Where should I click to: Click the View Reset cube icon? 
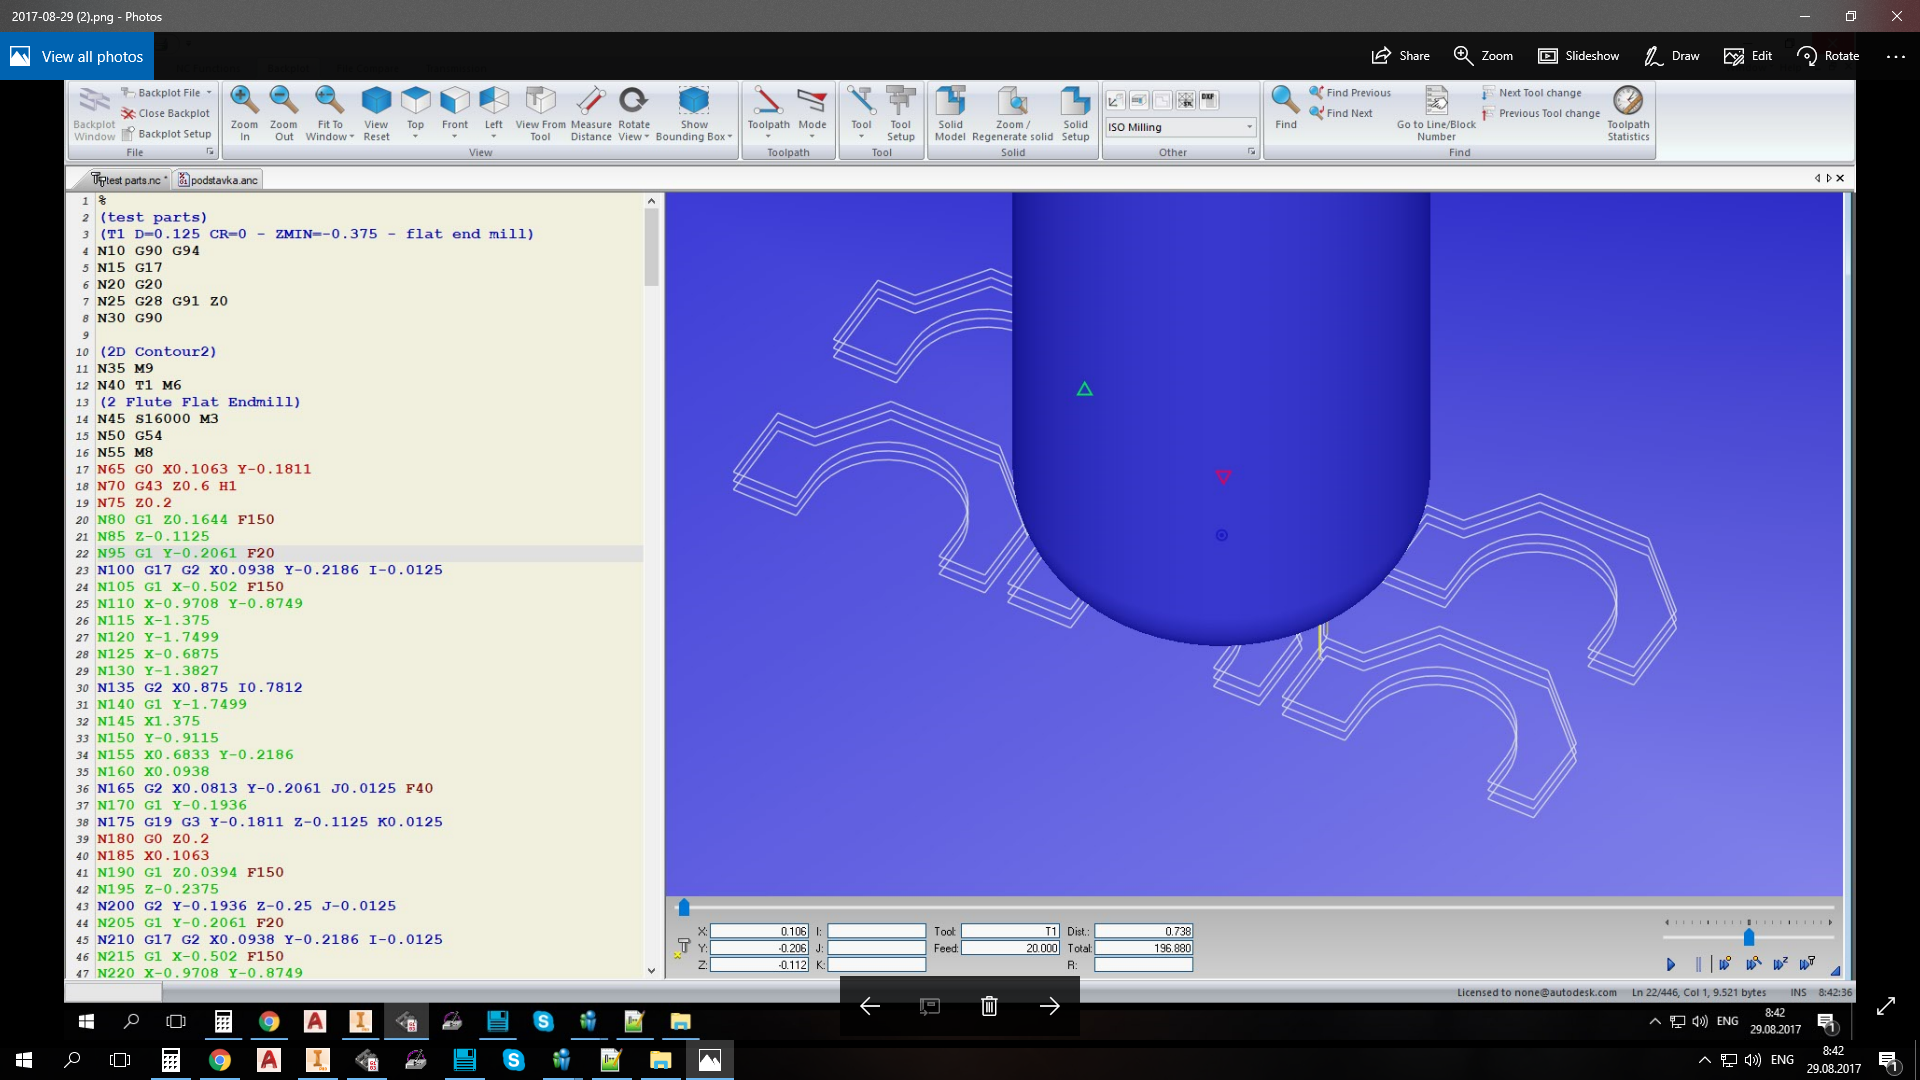(x=376, y=100)
